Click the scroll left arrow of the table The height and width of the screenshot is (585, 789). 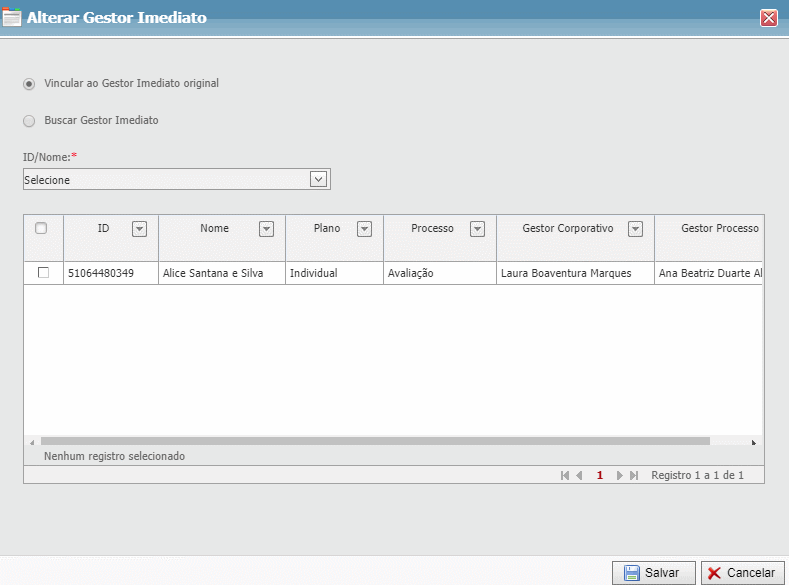point(31,441)
